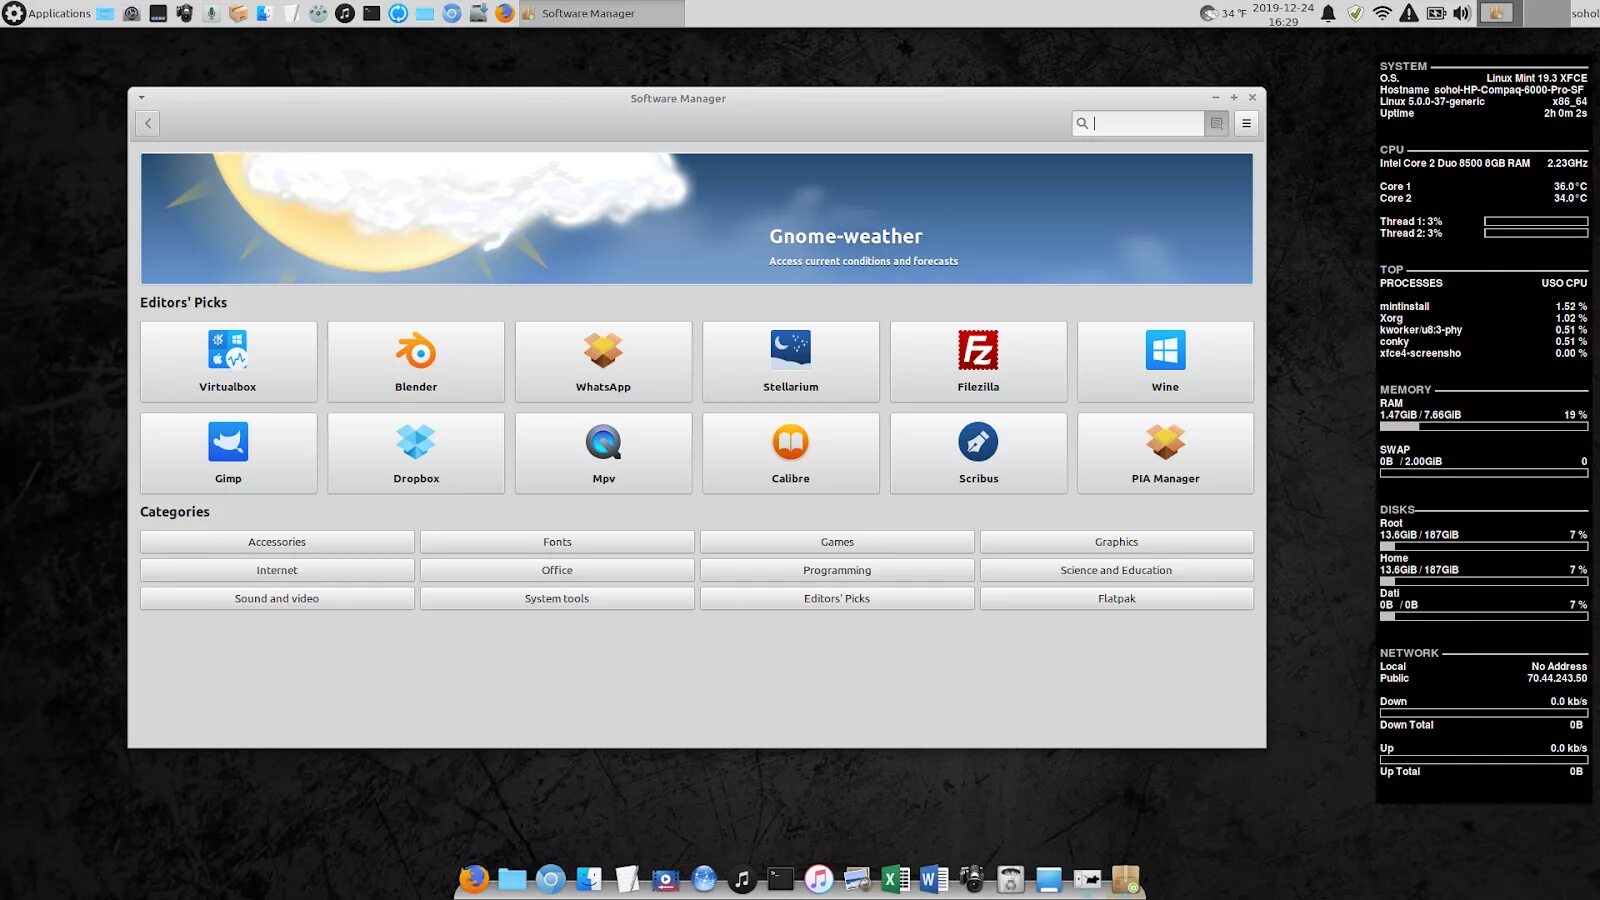Launch the iTunes-style music icon in the dock
This screenshot has height=900, width=1600.
pyautogui.click(x=819, y=879)
